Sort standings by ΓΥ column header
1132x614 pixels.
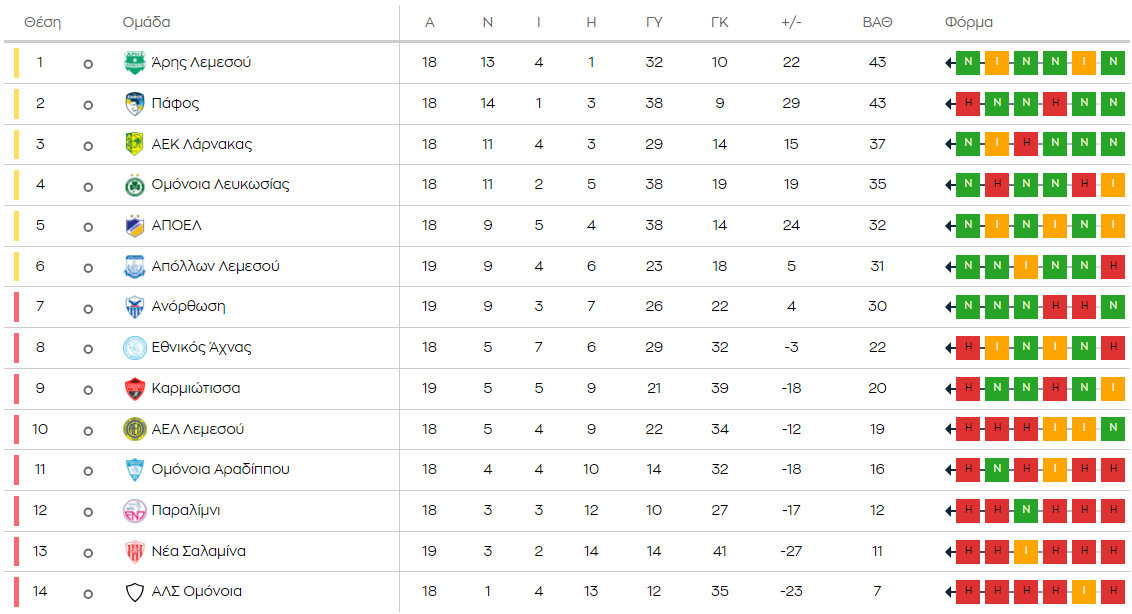click(654, 22)
